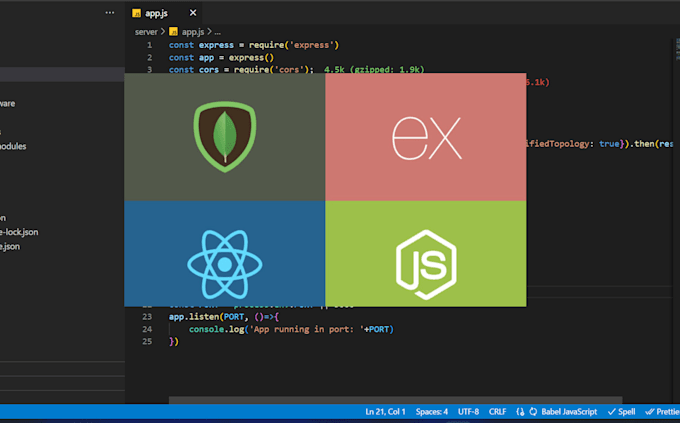680x423 pixels.
Task: Open Go to Line via 'Ln 21, Col 1'
Action: (x=387, y=411)
